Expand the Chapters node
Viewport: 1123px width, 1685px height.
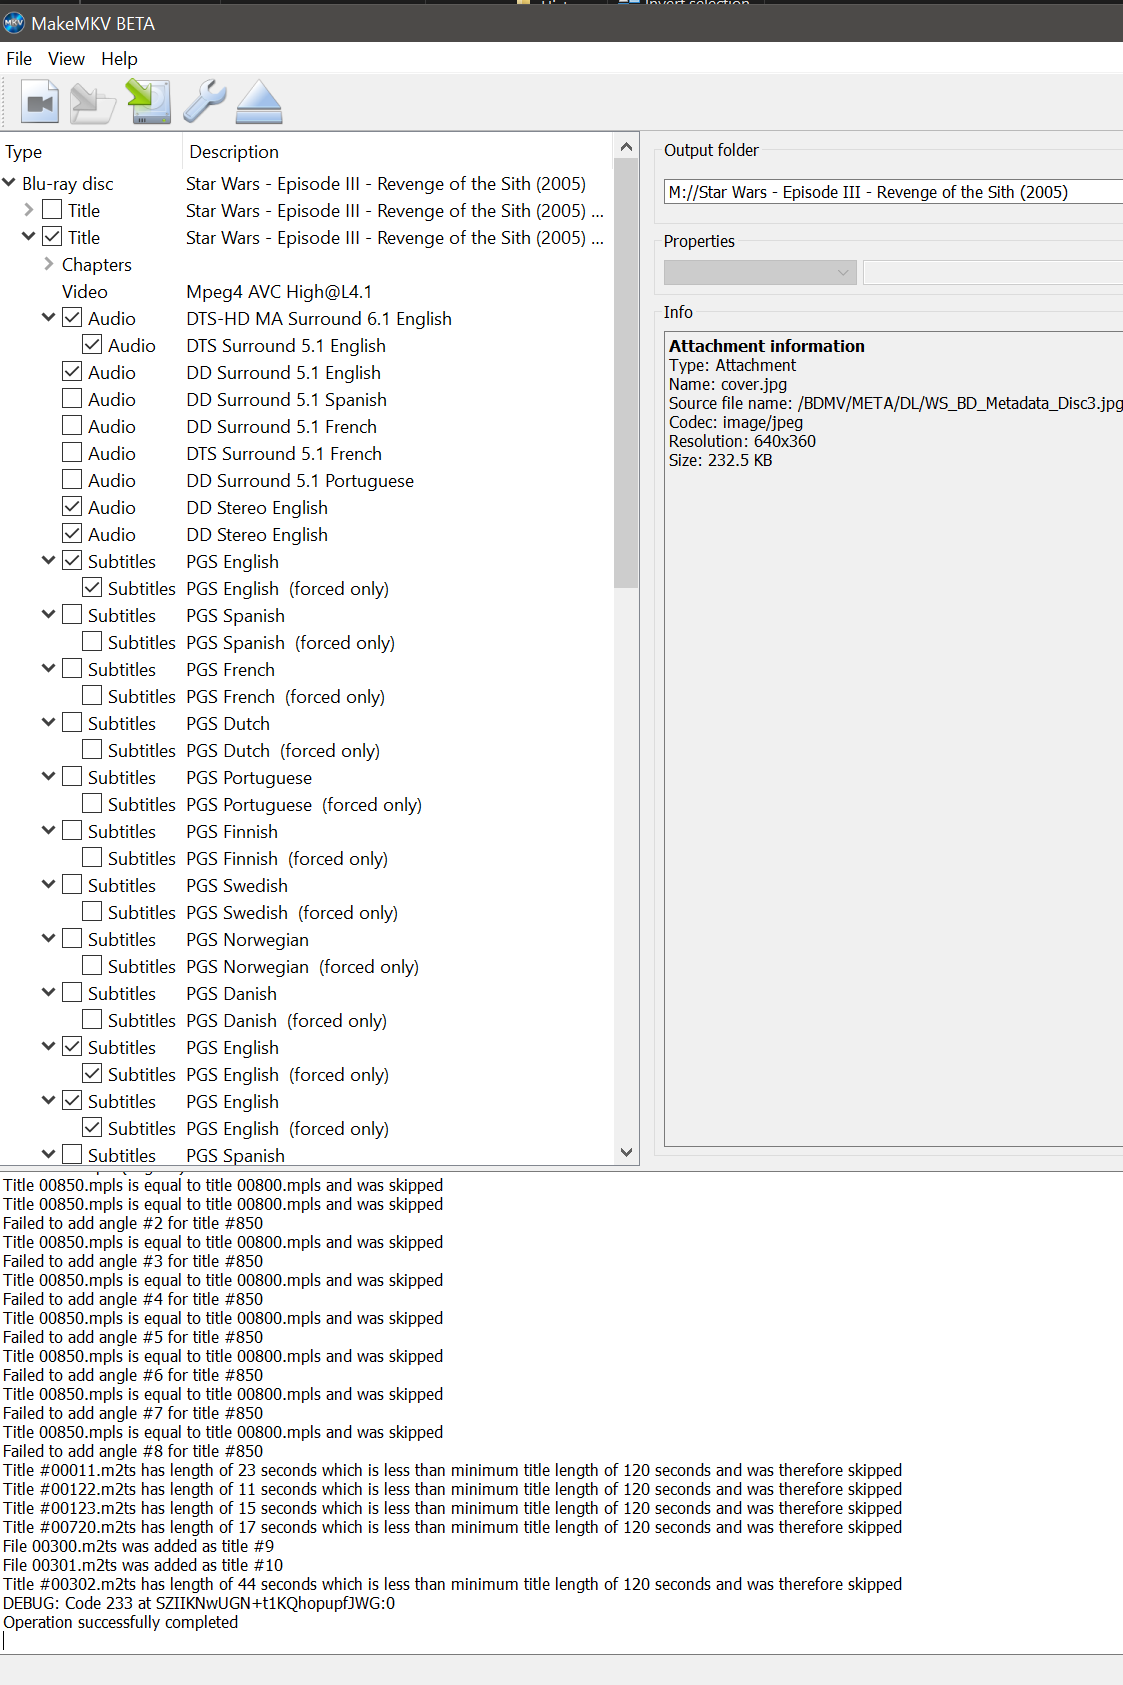[x=49, y=264]
